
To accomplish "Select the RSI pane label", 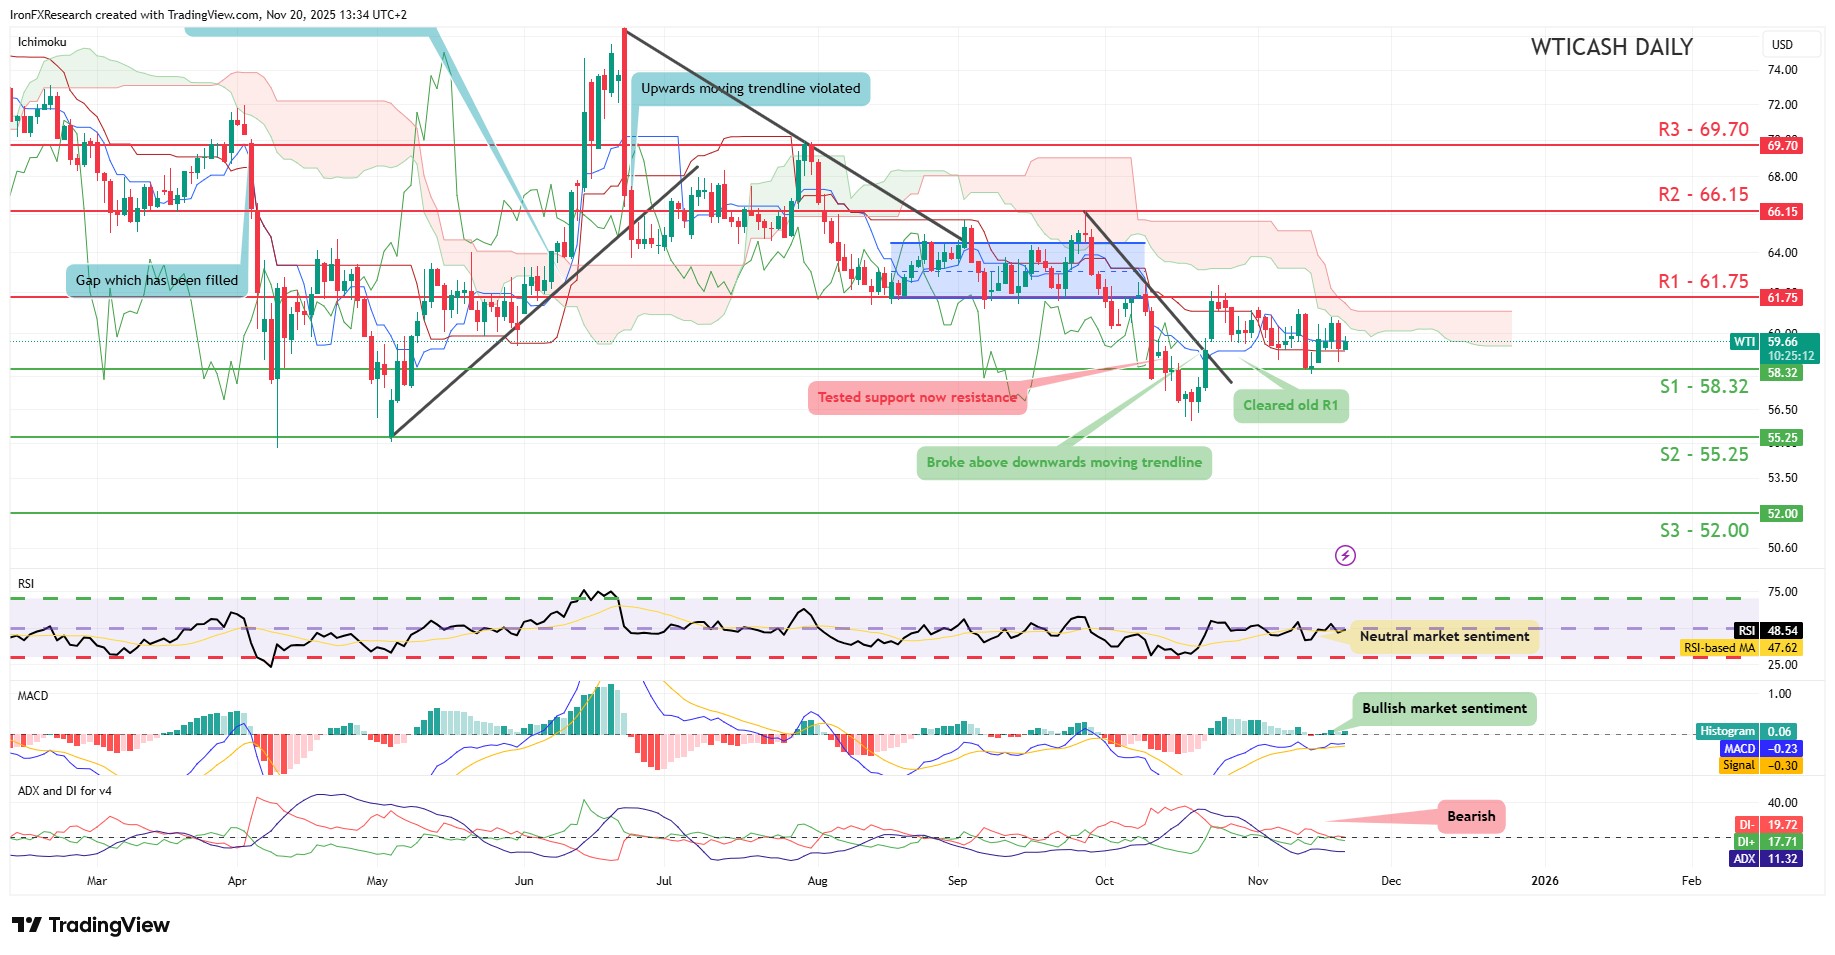I will click(x=24, y=583).
